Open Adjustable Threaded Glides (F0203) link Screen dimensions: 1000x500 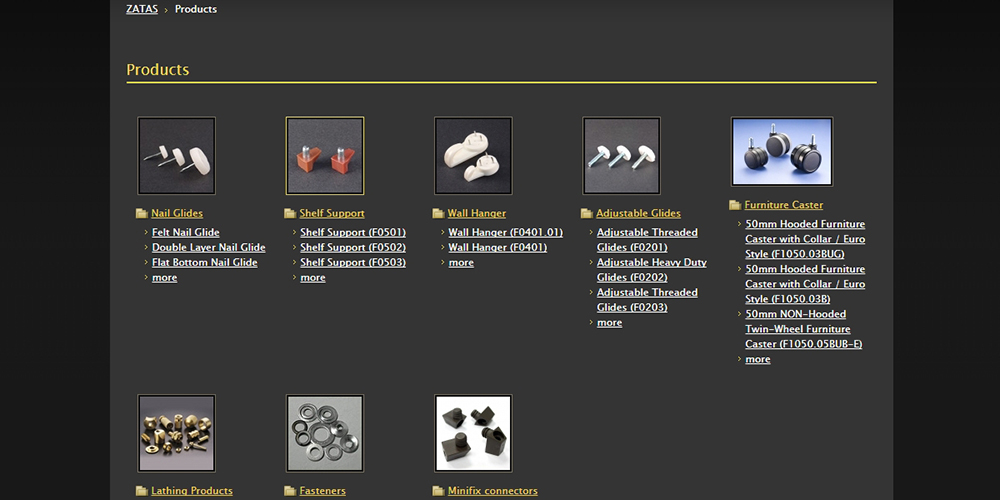point(647,300)
